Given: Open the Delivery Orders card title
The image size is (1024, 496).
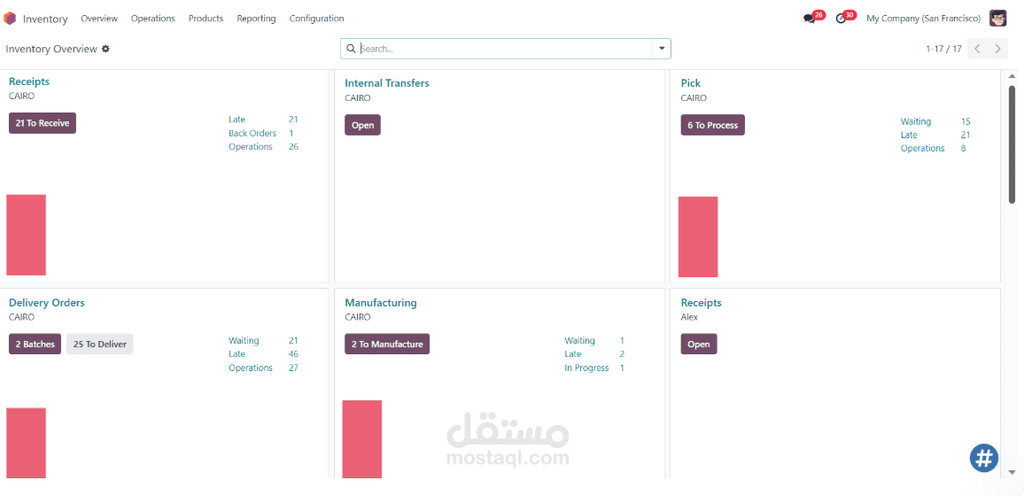Looking at the screenshot, I should [x=46, y=303].
